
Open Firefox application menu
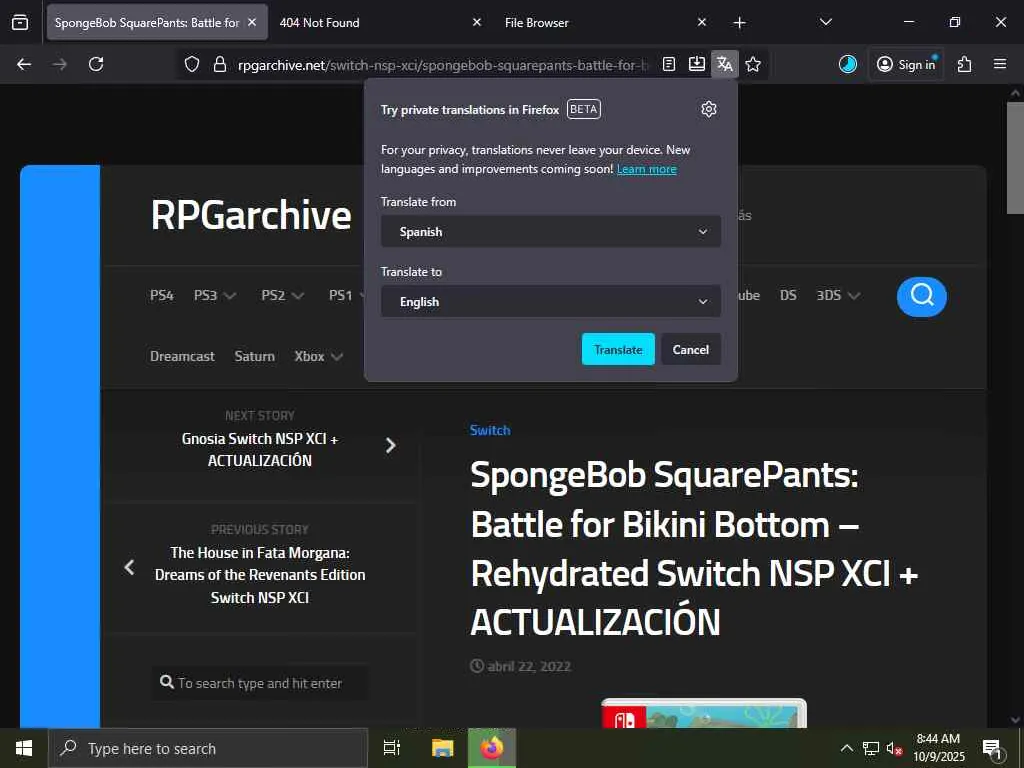(1000, 64)
